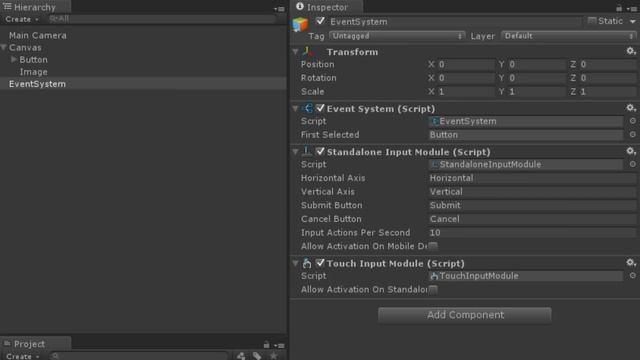Collapse the Event System component
Image resolution: width=640 pixels, height=360 pixels.
296,109
